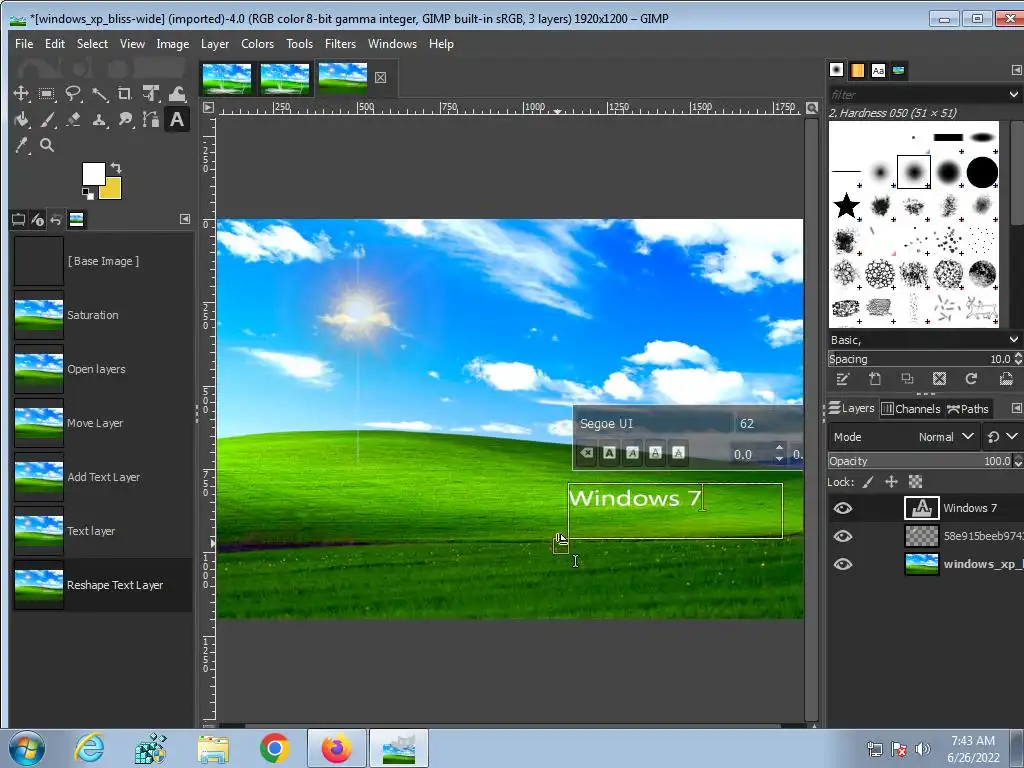Viewport: 1024px width, 768px height.
Task: Select the Rectangle Select tool
Action: point(46,94)
